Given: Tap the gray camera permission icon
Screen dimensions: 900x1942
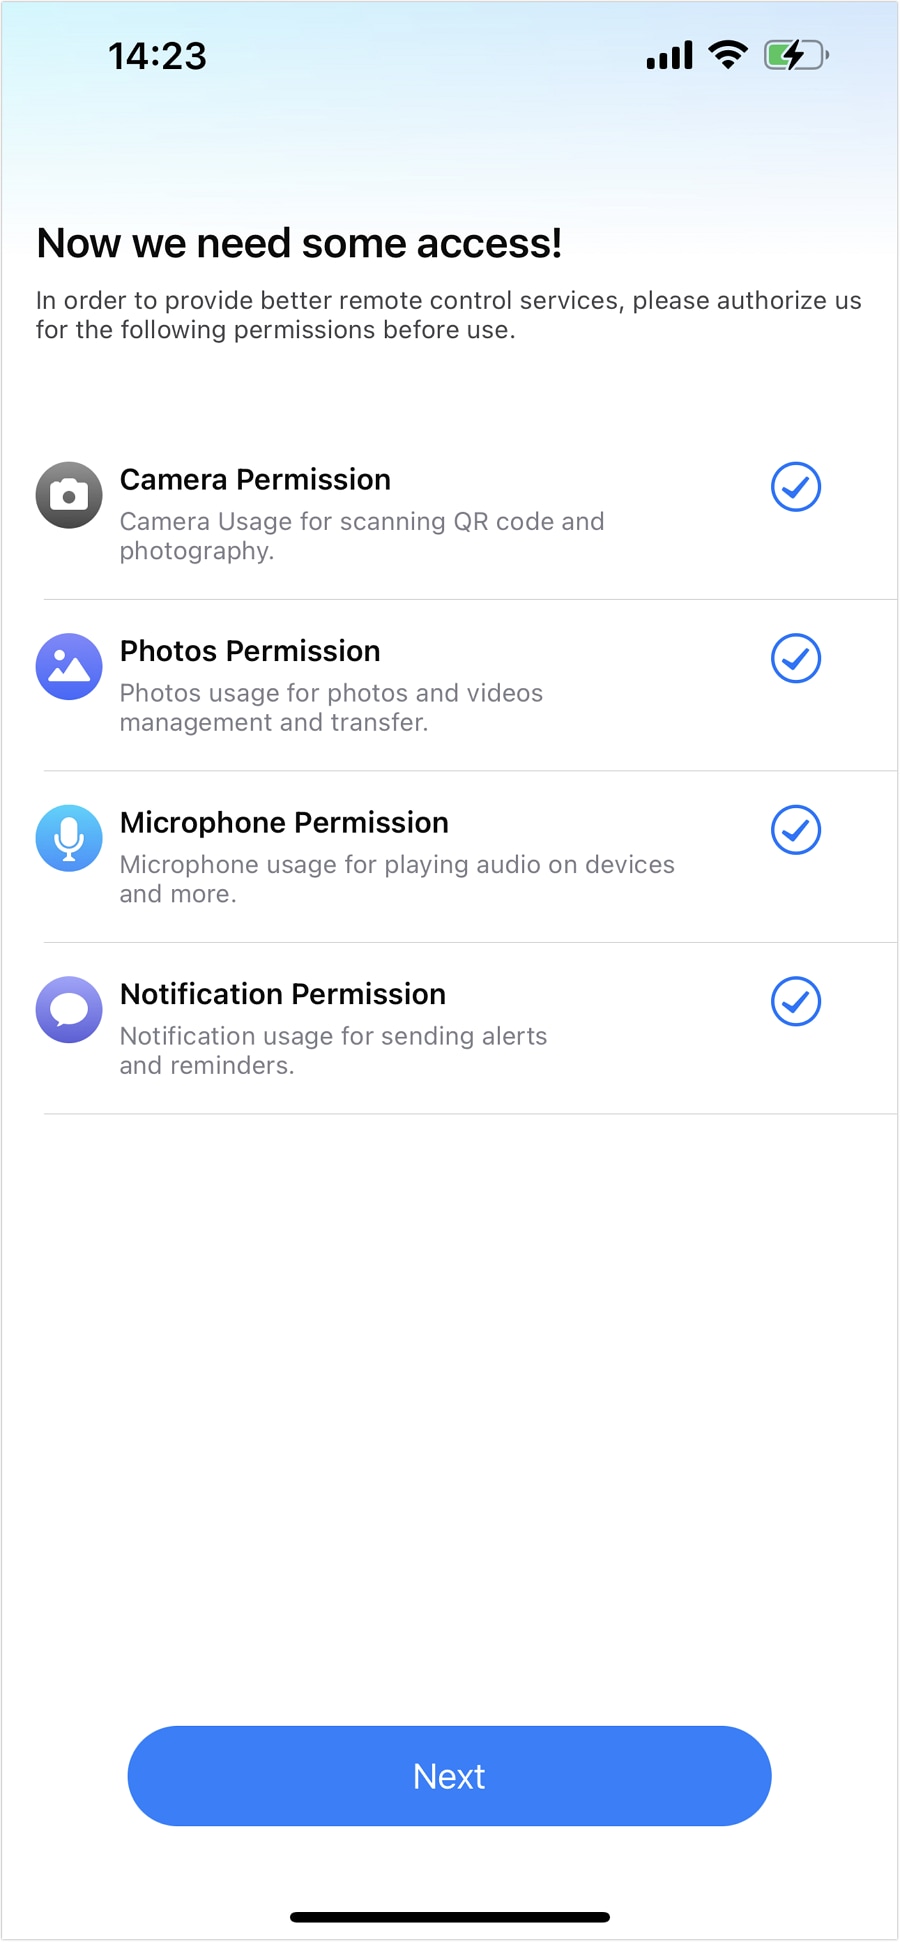Looking at the screenshot, I should tap(69, 495).
